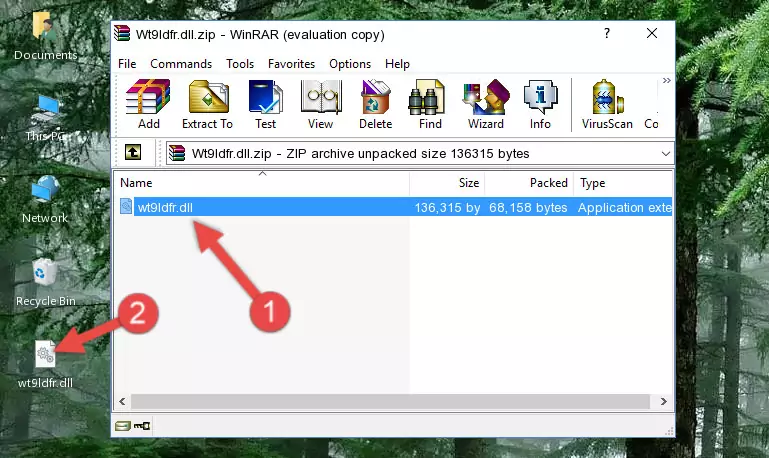Open the File menu
The height and width of the screenshot is (458, 769).
(127, 64)
